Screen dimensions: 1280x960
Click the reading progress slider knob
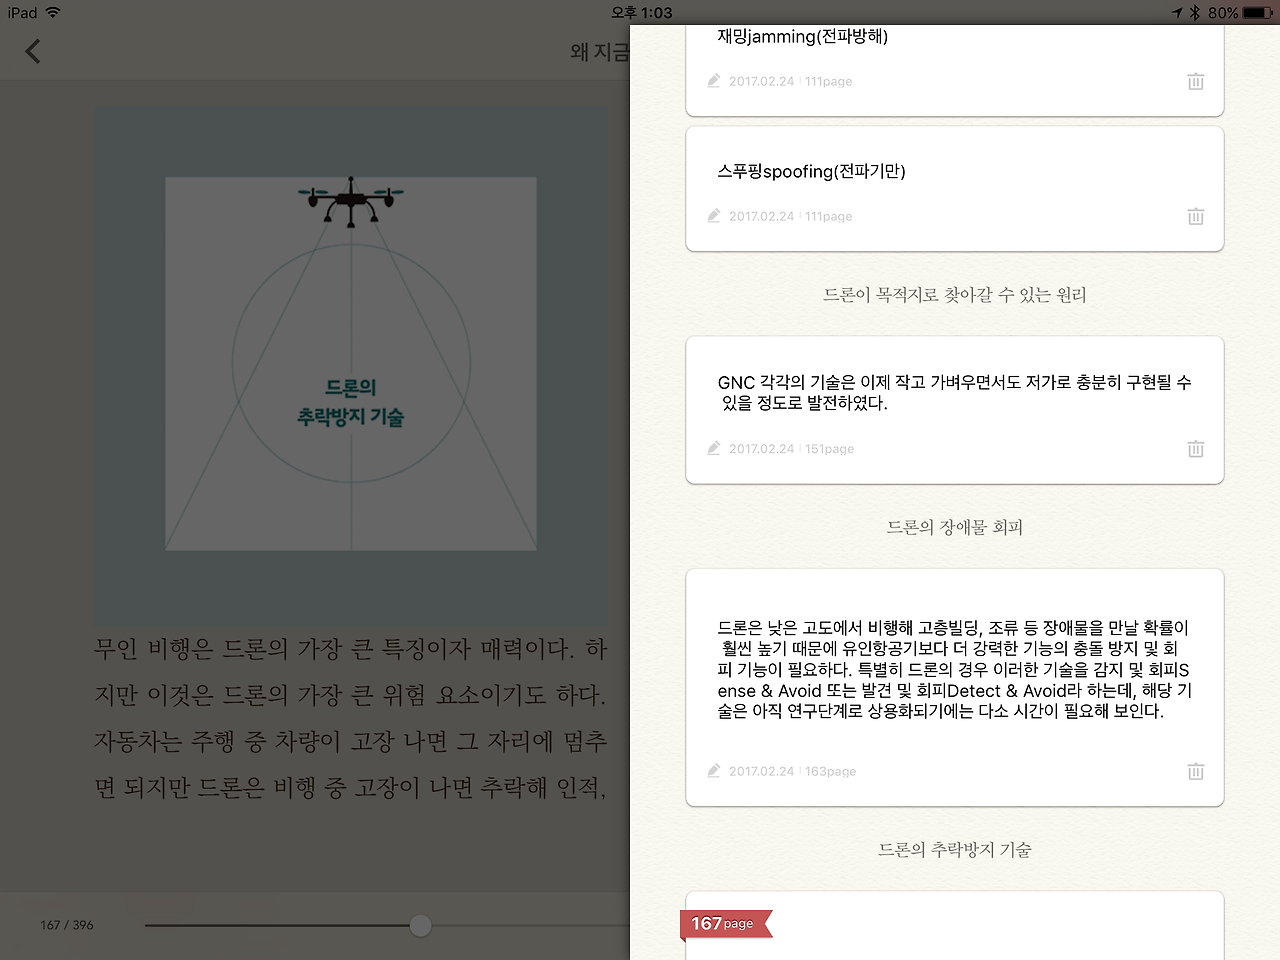[421, 925]
